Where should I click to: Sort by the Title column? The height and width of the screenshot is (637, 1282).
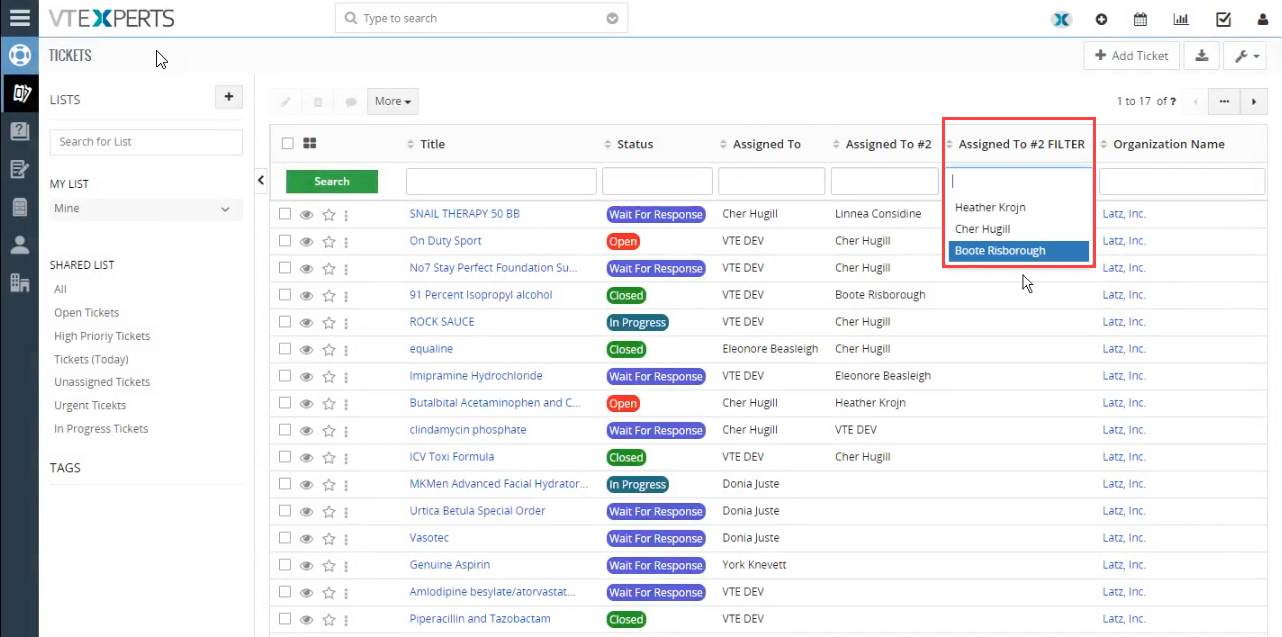(x=432, y=144)
